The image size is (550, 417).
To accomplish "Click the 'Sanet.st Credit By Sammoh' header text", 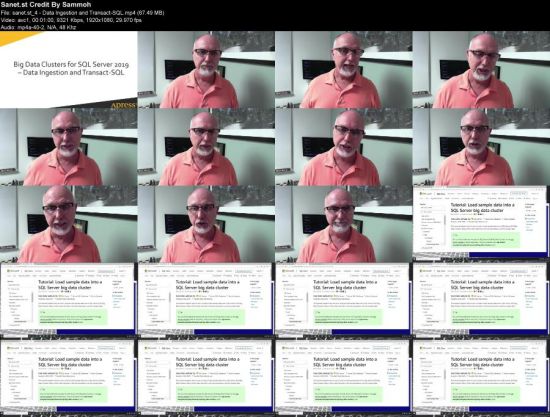I will tap(46, 5).
